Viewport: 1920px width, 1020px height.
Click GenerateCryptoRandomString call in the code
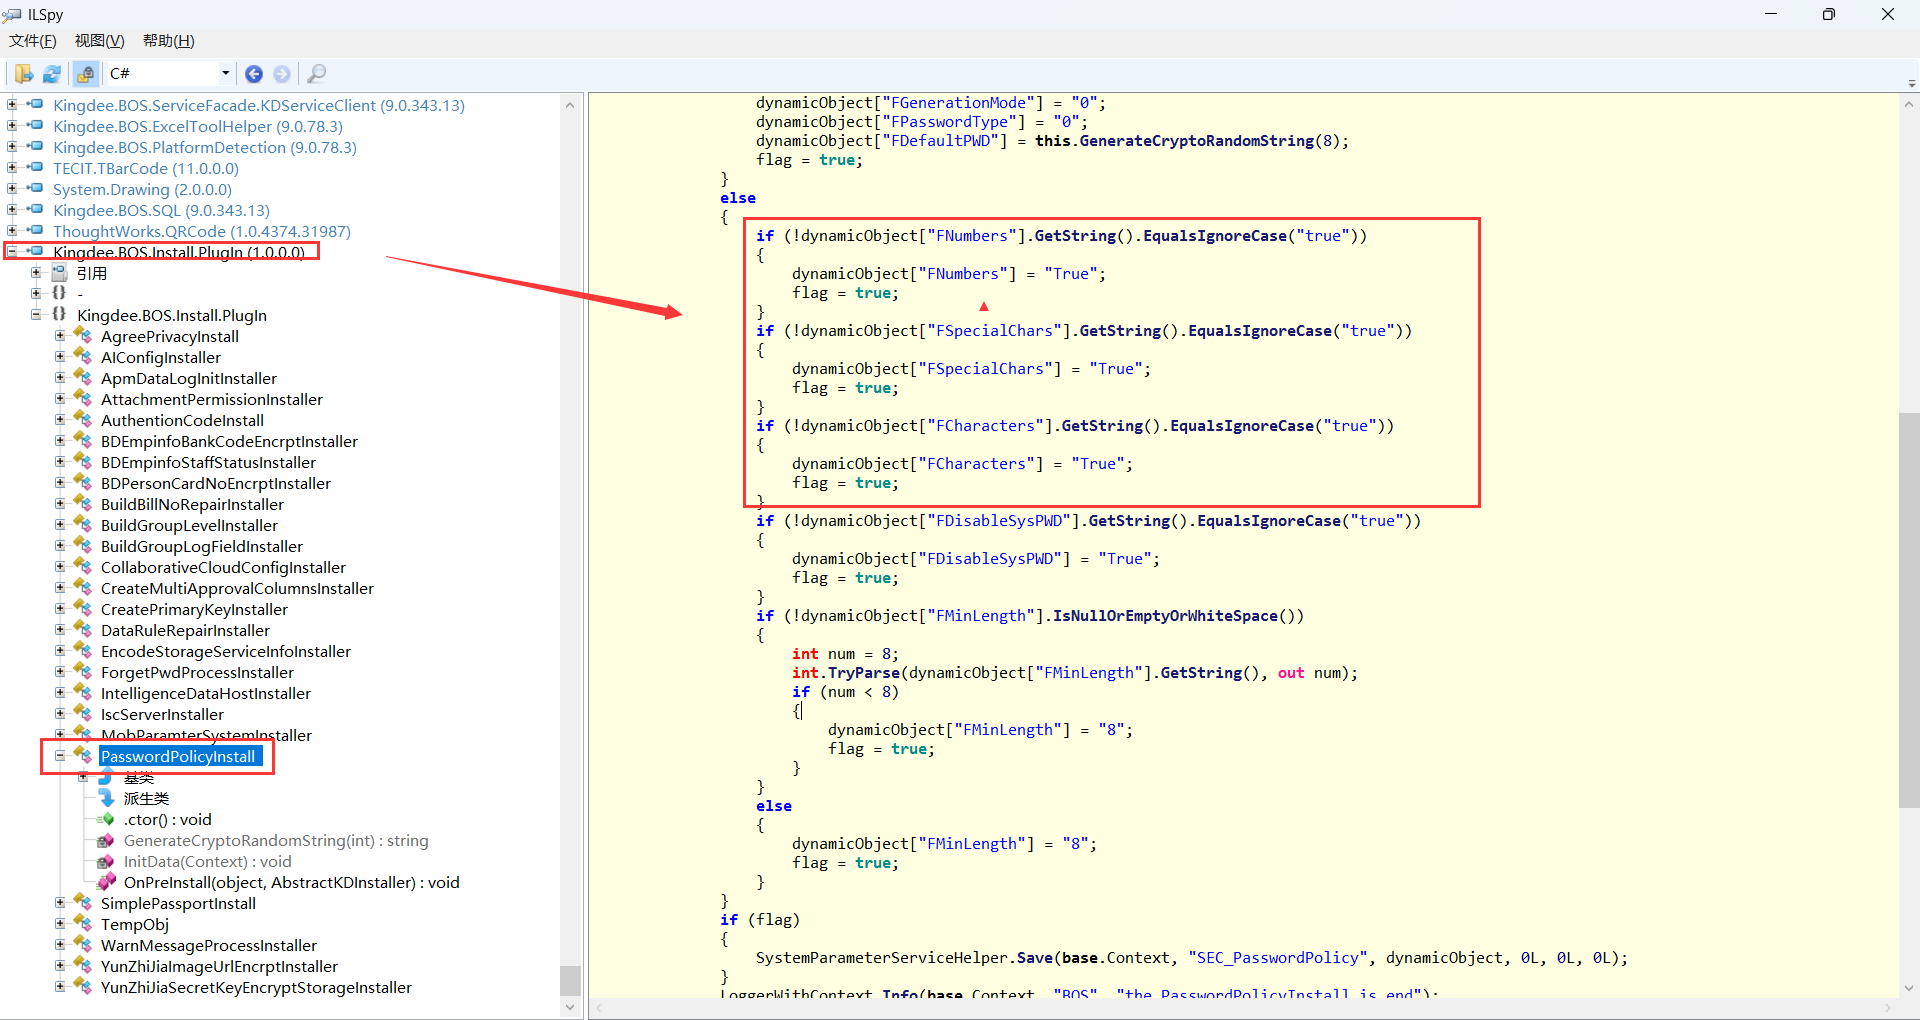pos(1197,141)
